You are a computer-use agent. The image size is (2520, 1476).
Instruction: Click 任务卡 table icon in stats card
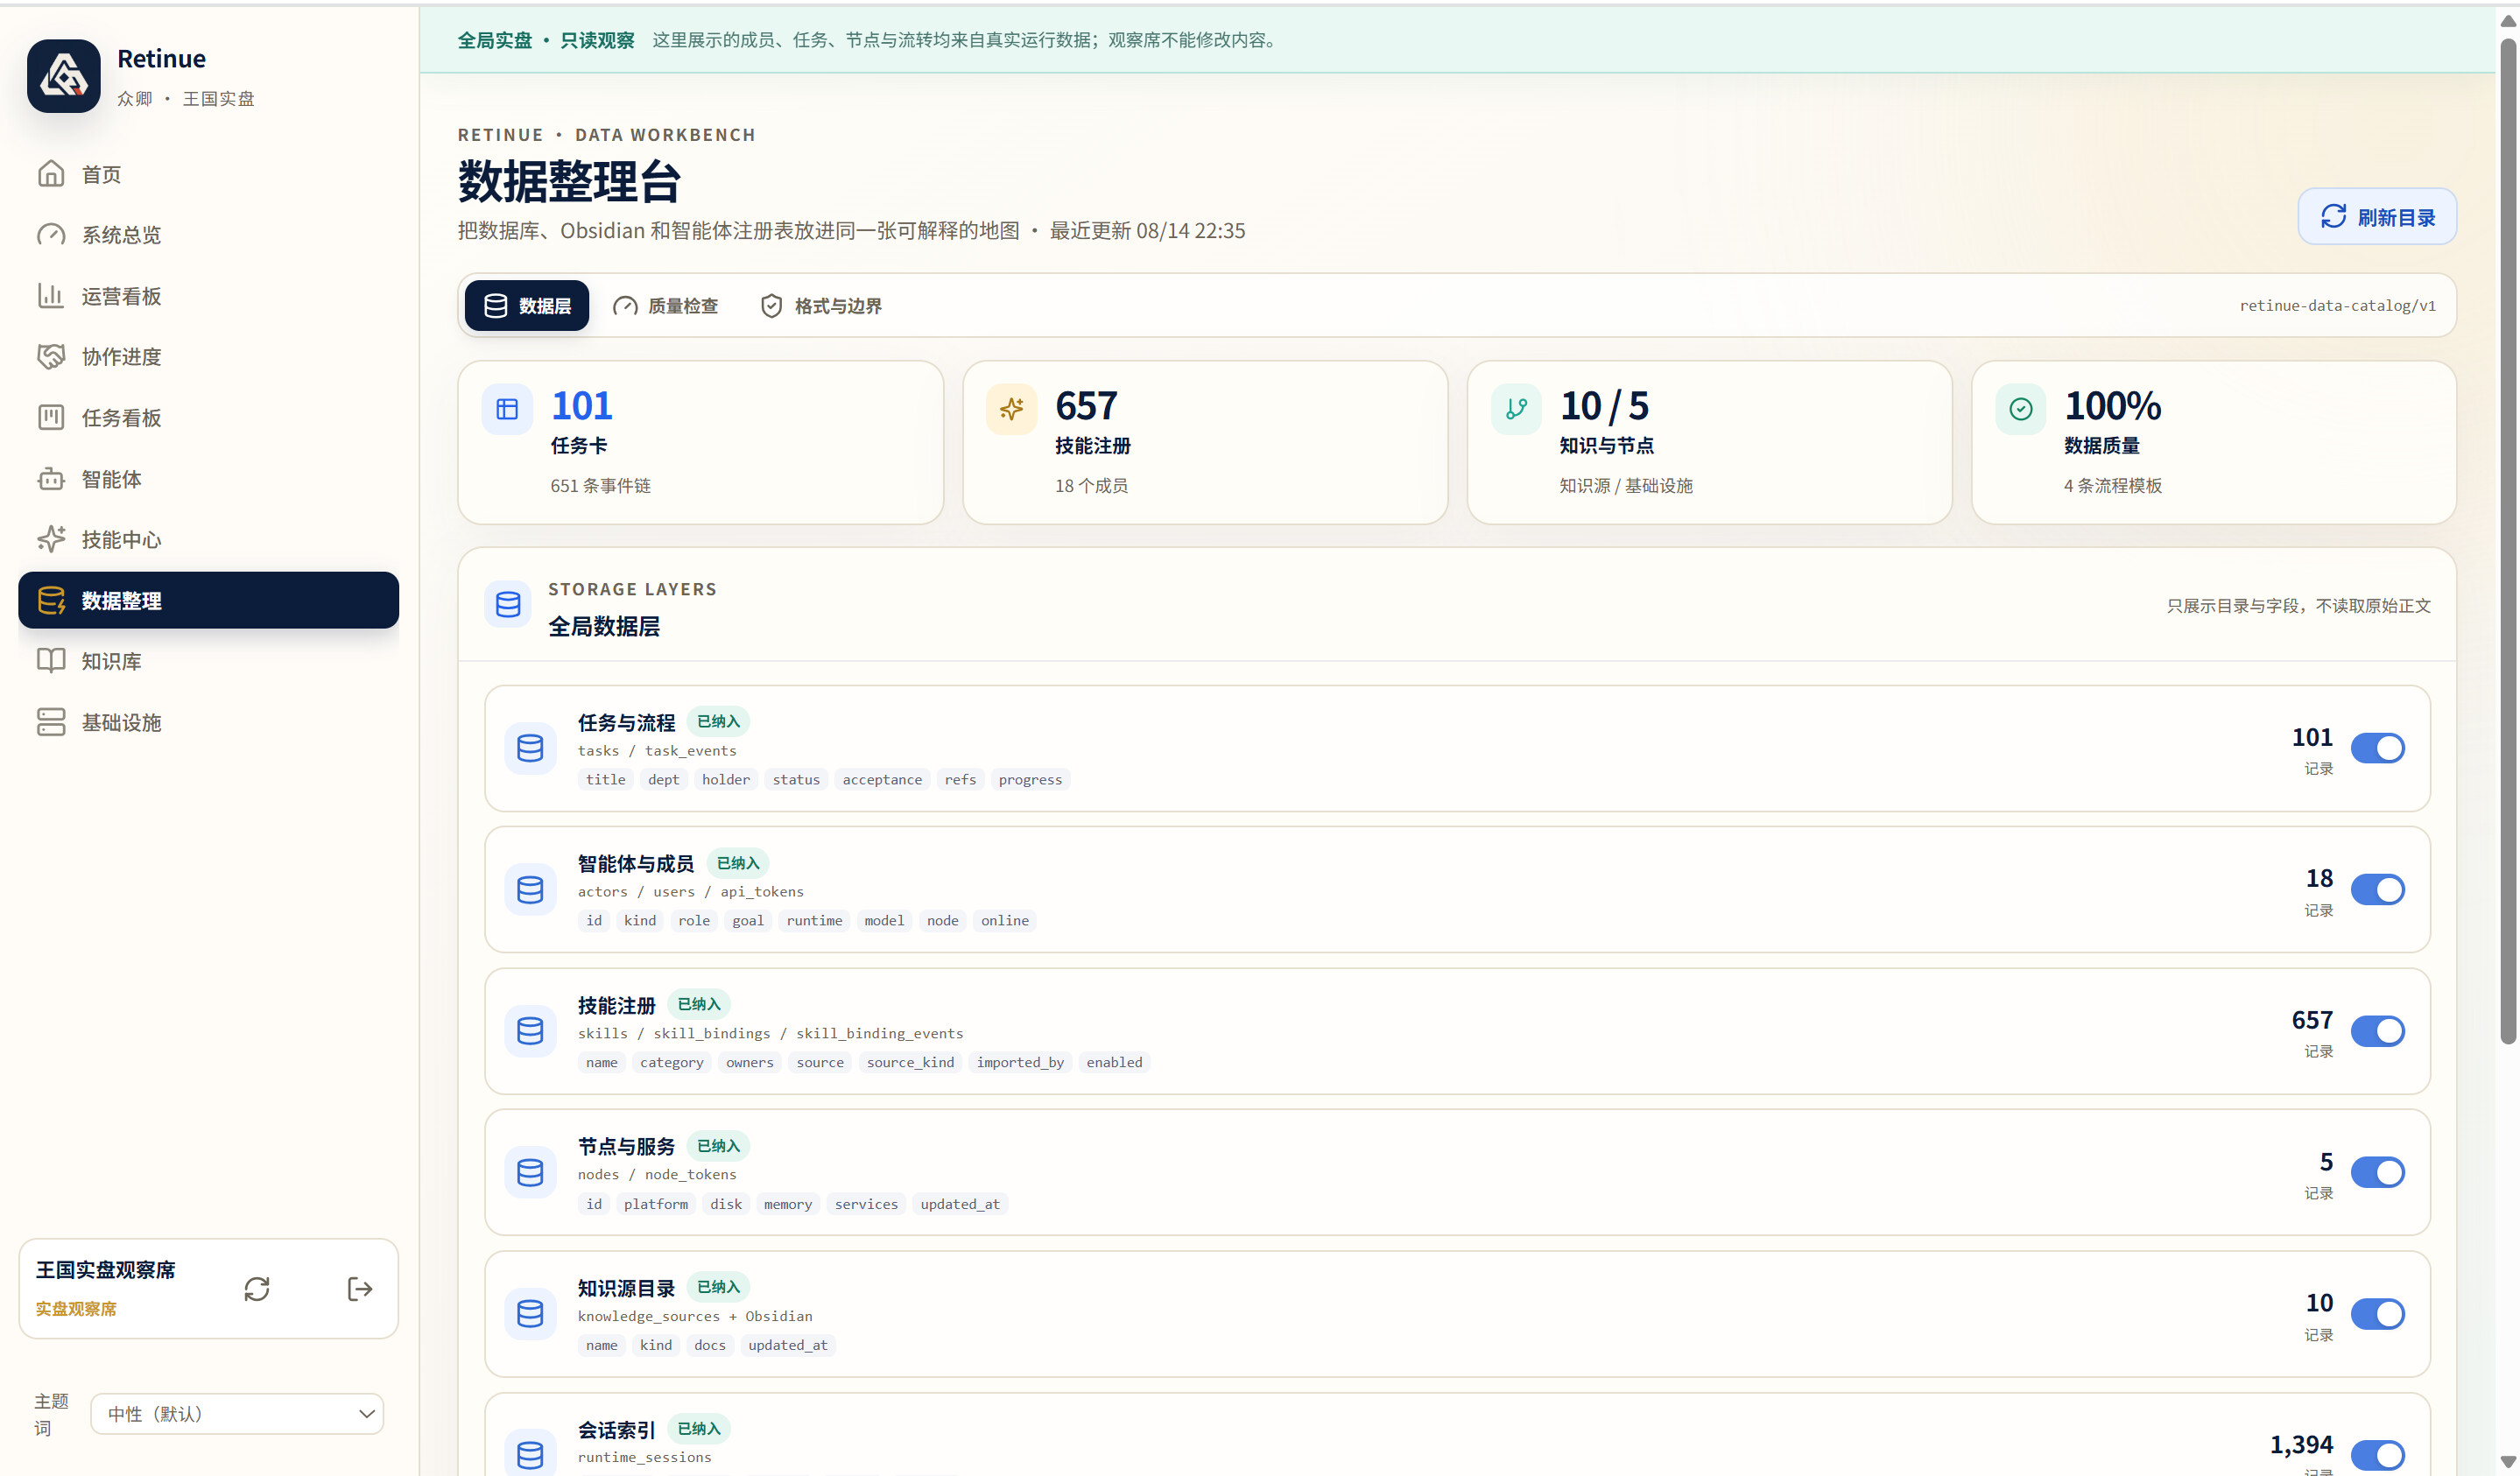coord(507,409)
